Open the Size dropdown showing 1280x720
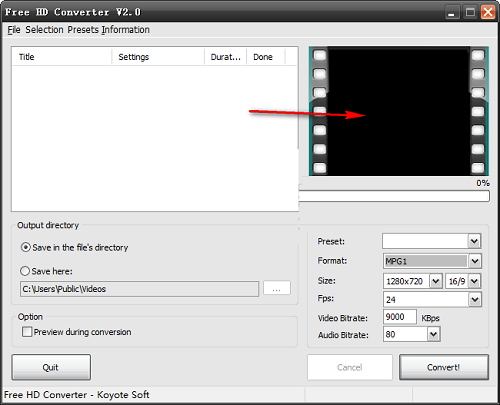 pos(435,281)
